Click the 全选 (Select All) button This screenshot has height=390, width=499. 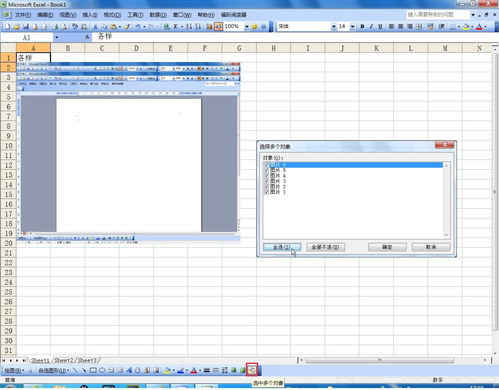click(282, 247)
